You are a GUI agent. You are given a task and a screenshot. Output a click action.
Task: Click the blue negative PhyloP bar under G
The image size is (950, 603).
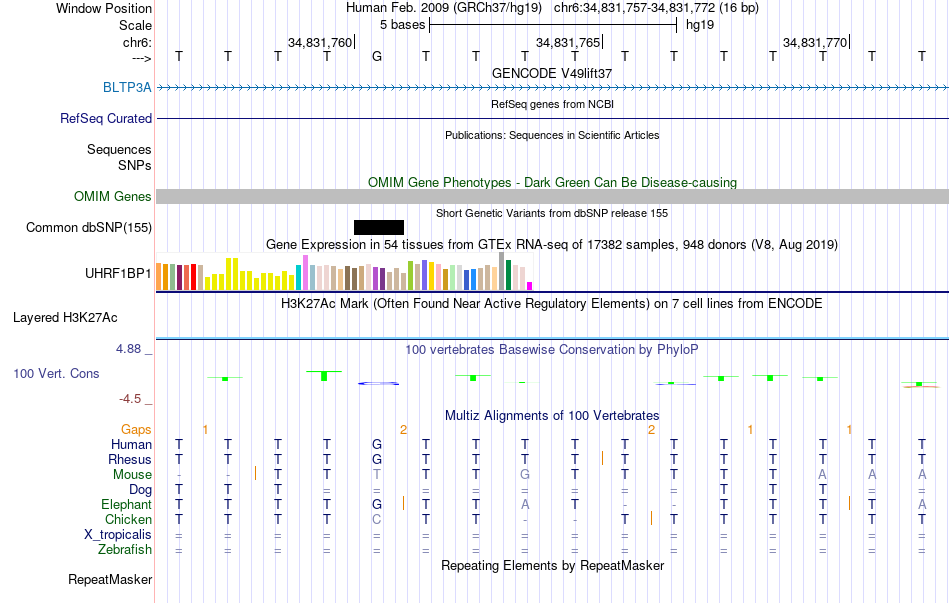coord(378,384)
